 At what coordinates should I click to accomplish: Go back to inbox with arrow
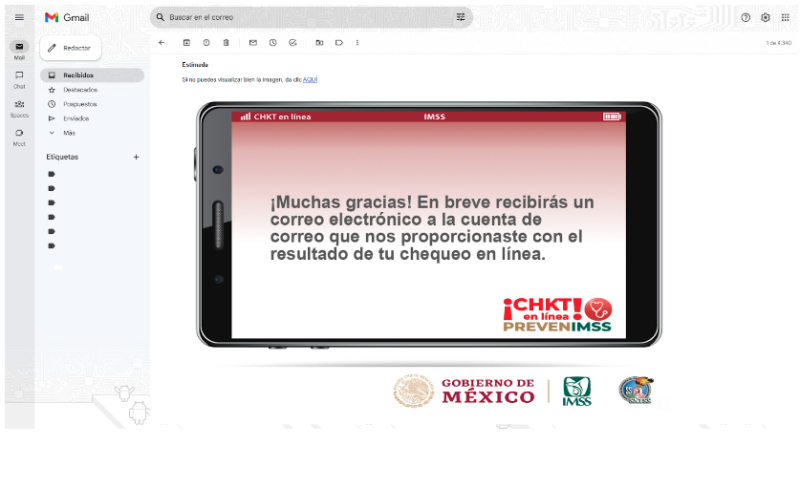coord(162,43)
